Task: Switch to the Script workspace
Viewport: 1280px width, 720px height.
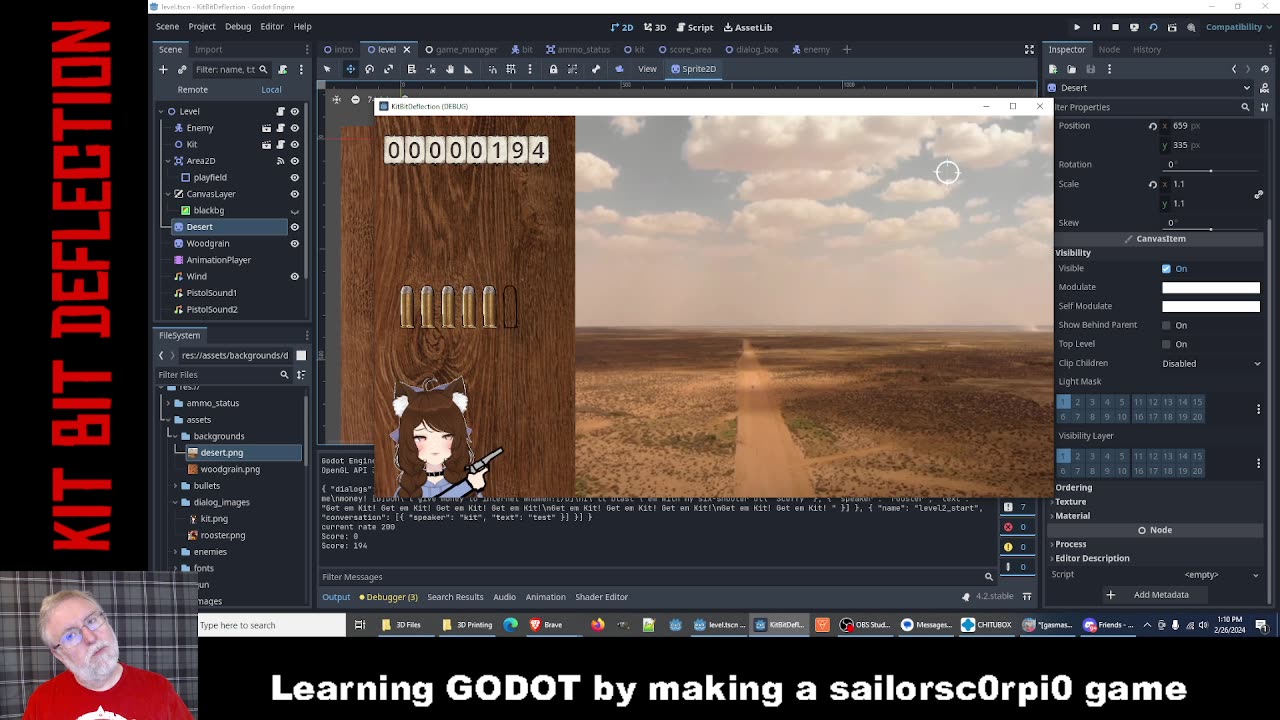Action: [695, 27]
